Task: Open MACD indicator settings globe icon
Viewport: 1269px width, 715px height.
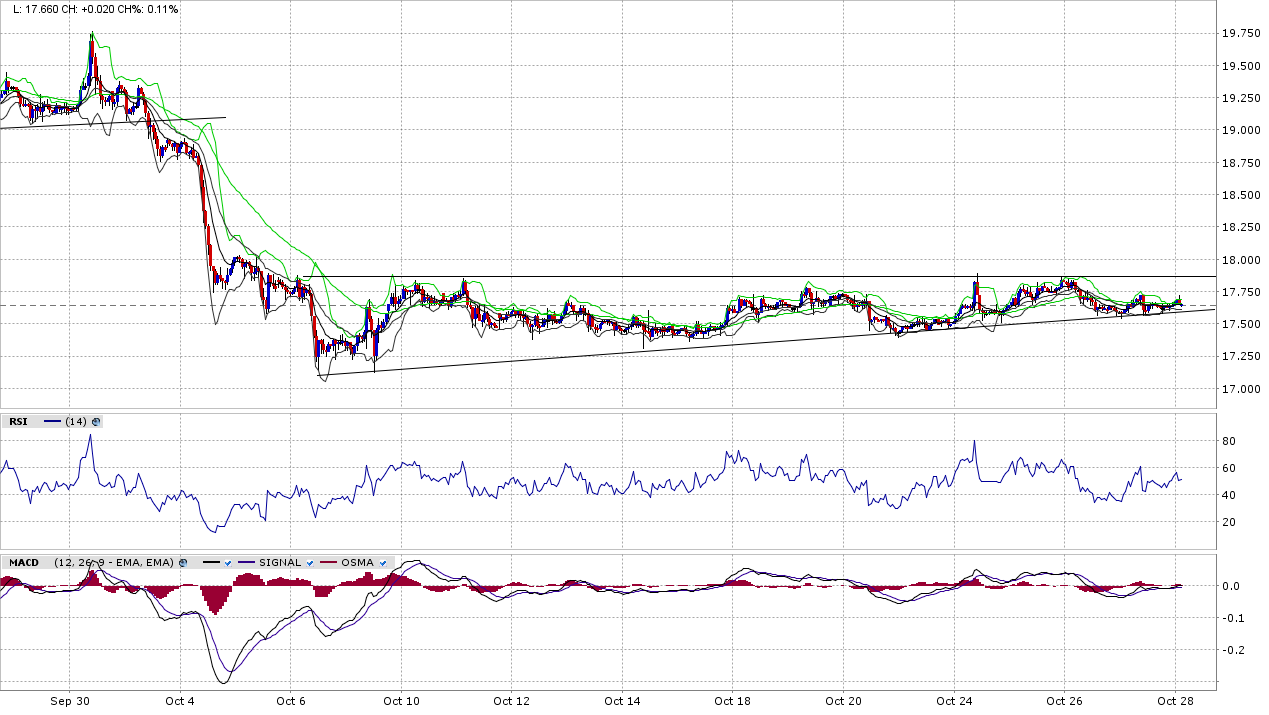Action: tap(183, 563)
